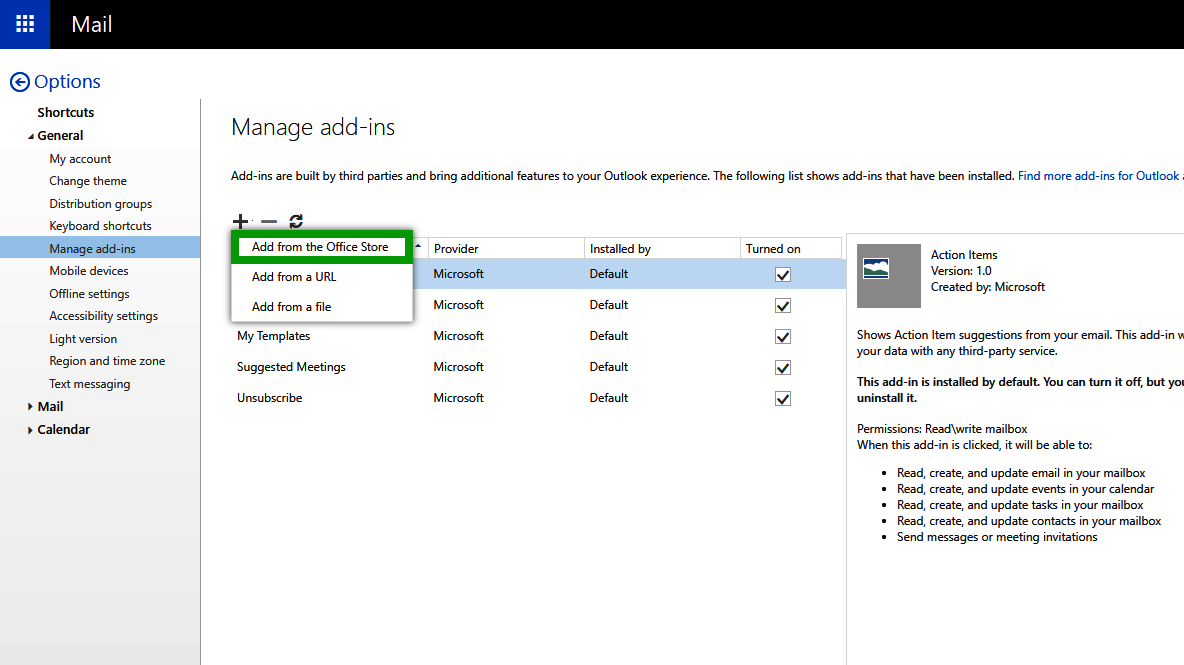Uncheck the My Templates add-in
Viewport: 1184px width, 665px height.
(x=783, y=337)
